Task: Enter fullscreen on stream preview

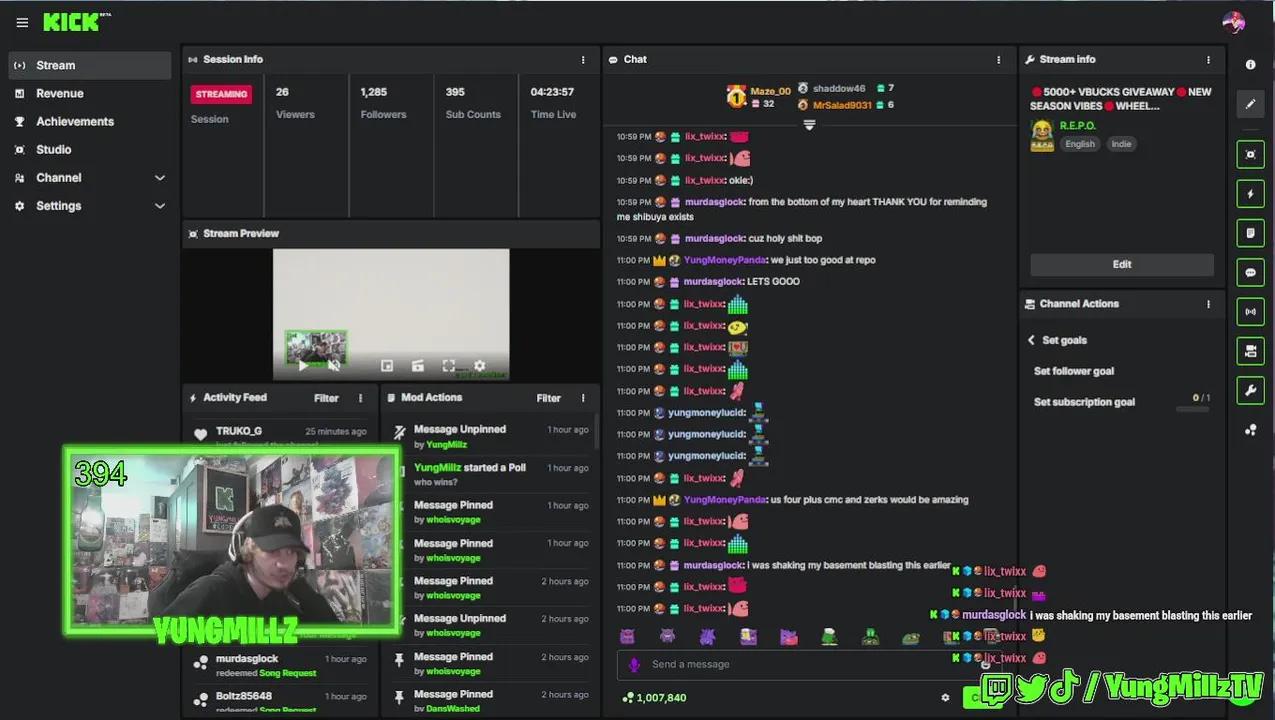Action: 448,366
